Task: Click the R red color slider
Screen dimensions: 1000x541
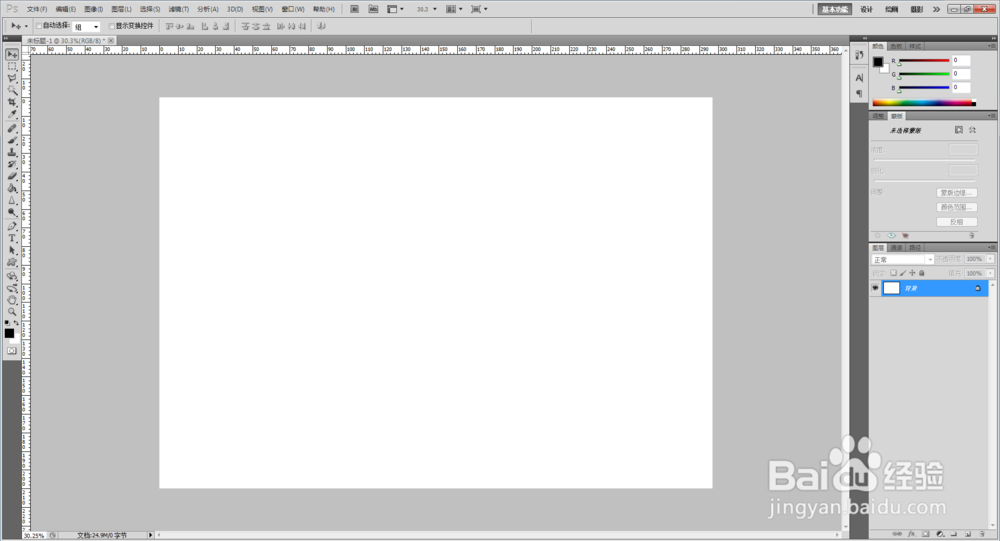Action: click(923, 61)
